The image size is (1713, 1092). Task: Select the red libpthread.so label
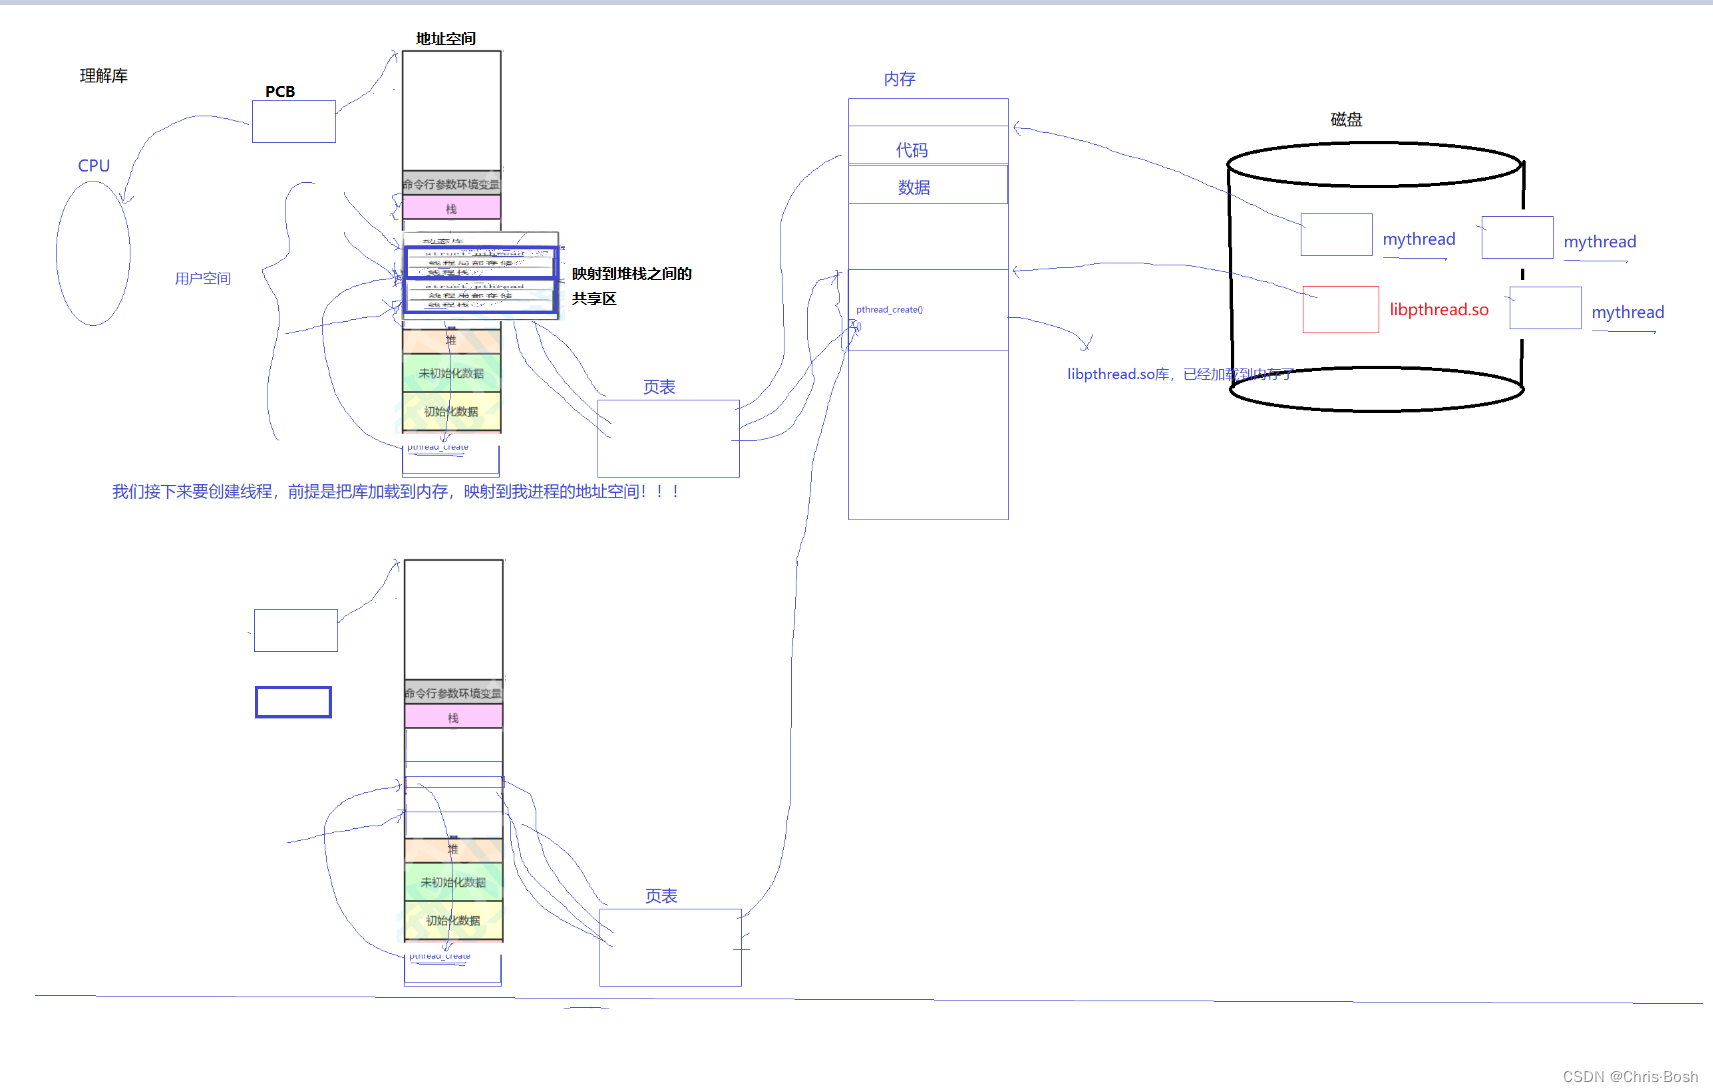pyautogui.click(x=1439, y=310)
